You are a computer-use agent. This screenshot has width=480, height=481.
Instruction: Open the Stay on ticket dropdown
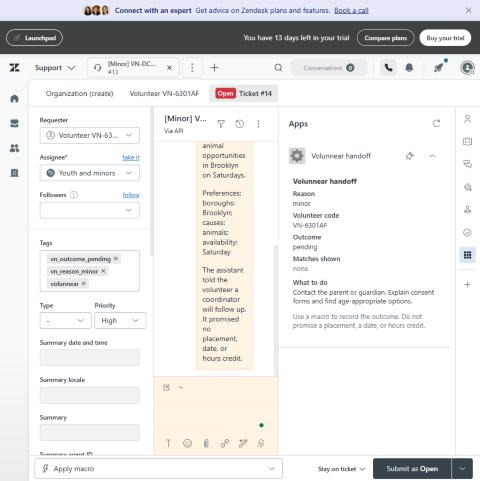pos(341,469)
